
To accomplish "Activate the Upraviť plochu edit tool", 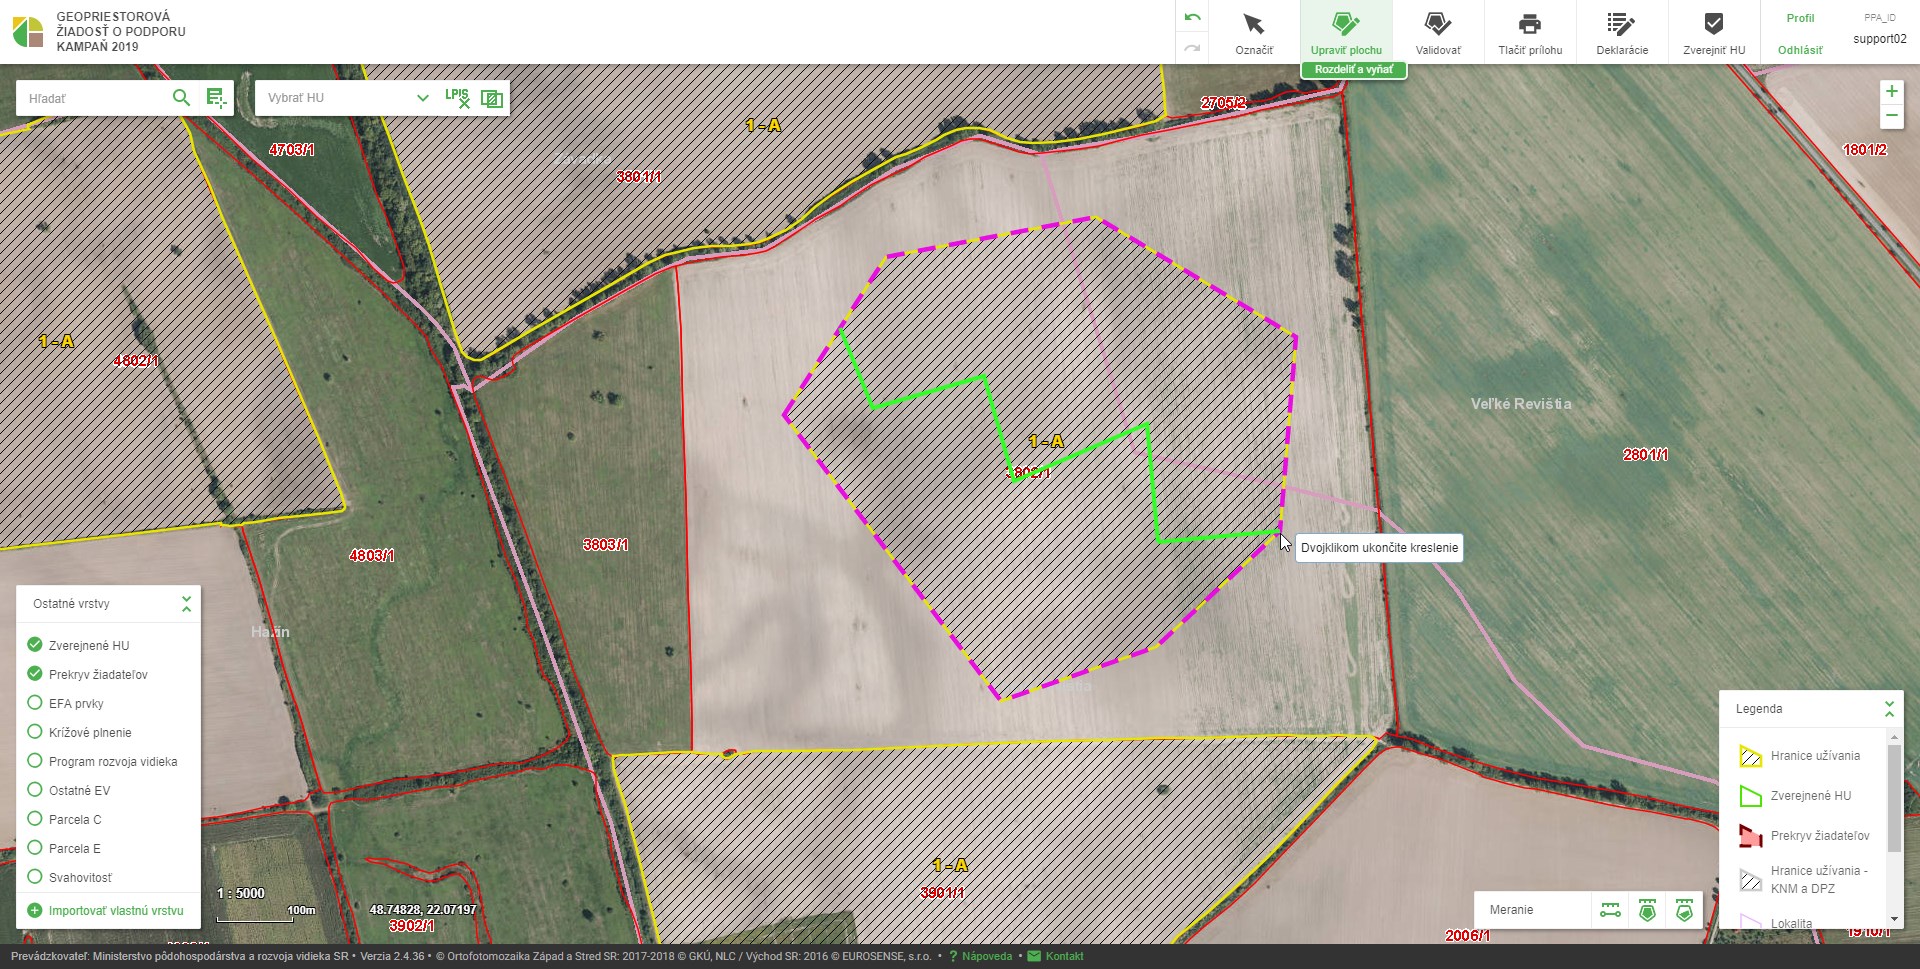I will click(1346, 32).
